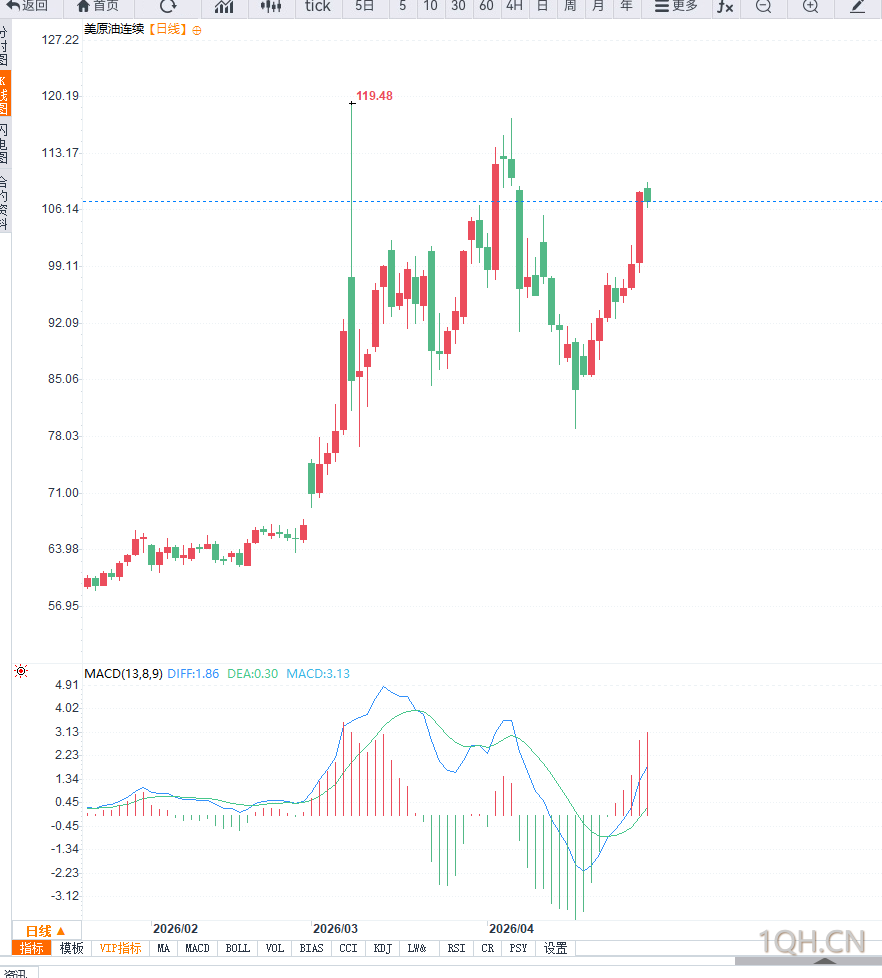Select the candlestick chart icon
Viewport: 882px width, 978px height.
(271, 6)
